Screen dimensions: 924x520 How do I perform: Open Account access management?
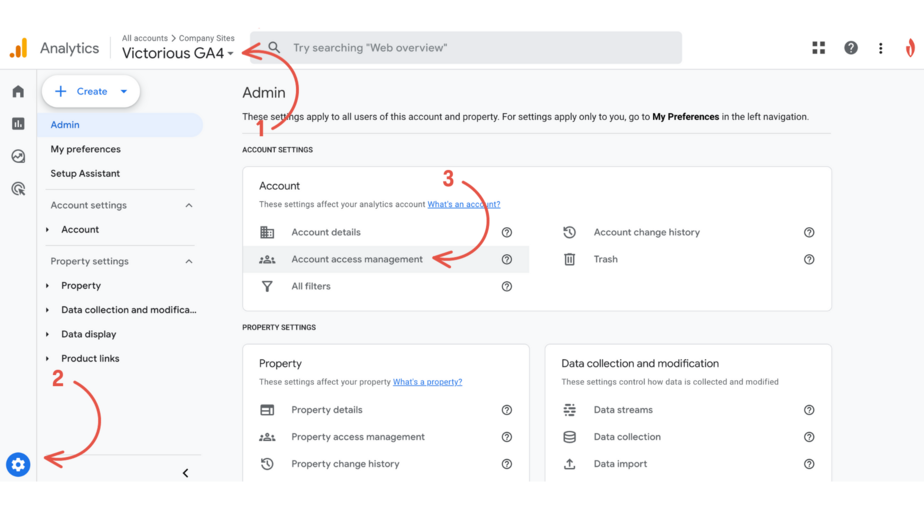click(x=357, y=260)
